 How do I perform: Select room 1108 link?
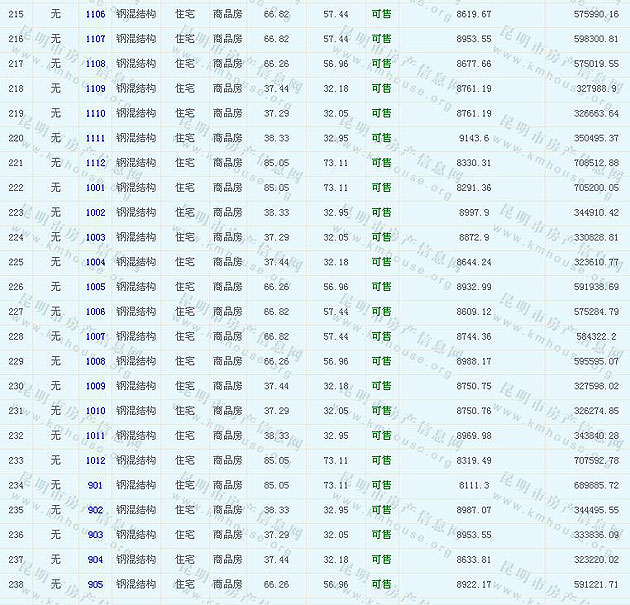coord(95,64)
